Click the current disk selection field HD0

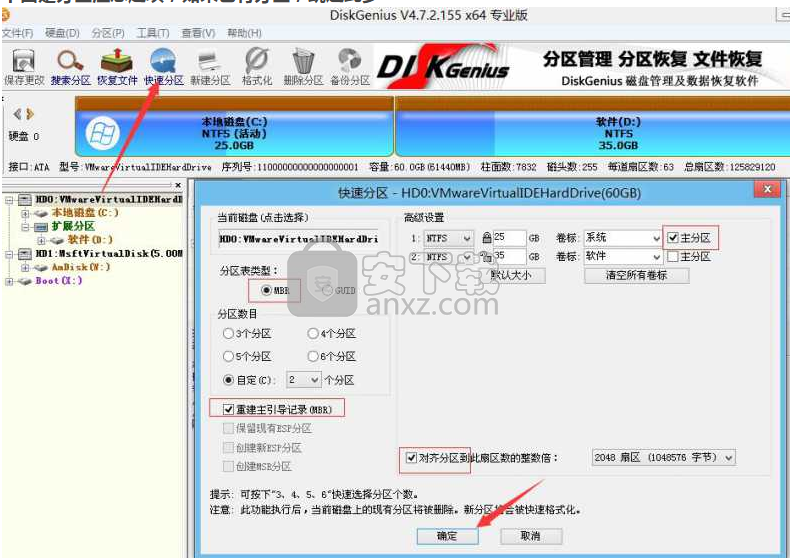(x=299, y=239)
